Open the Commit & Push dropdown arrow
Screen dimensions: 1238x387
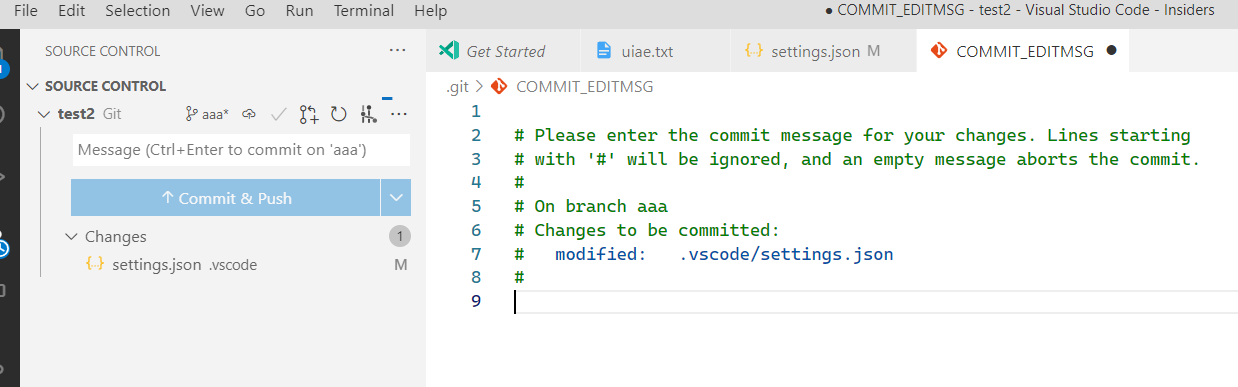(396, 198)
